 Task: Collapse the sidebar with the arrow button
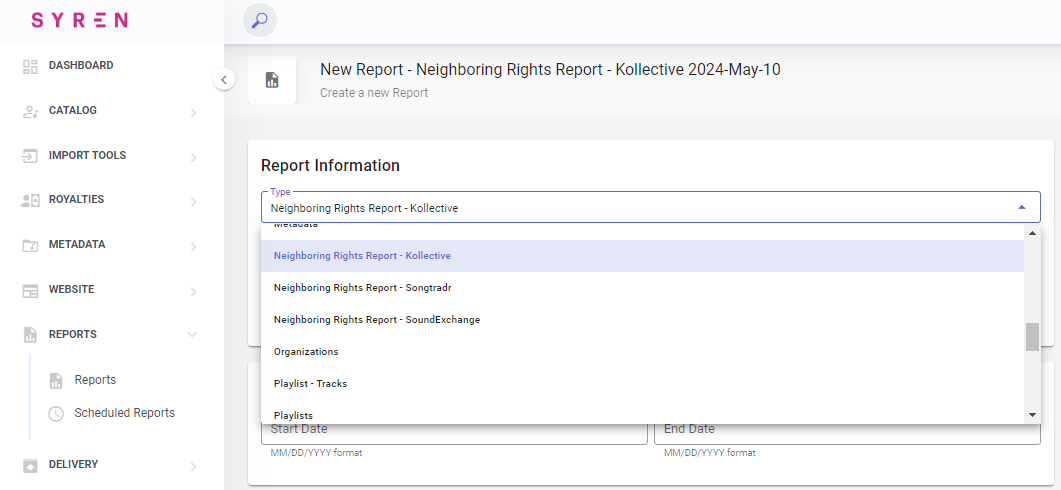[224, 80]
